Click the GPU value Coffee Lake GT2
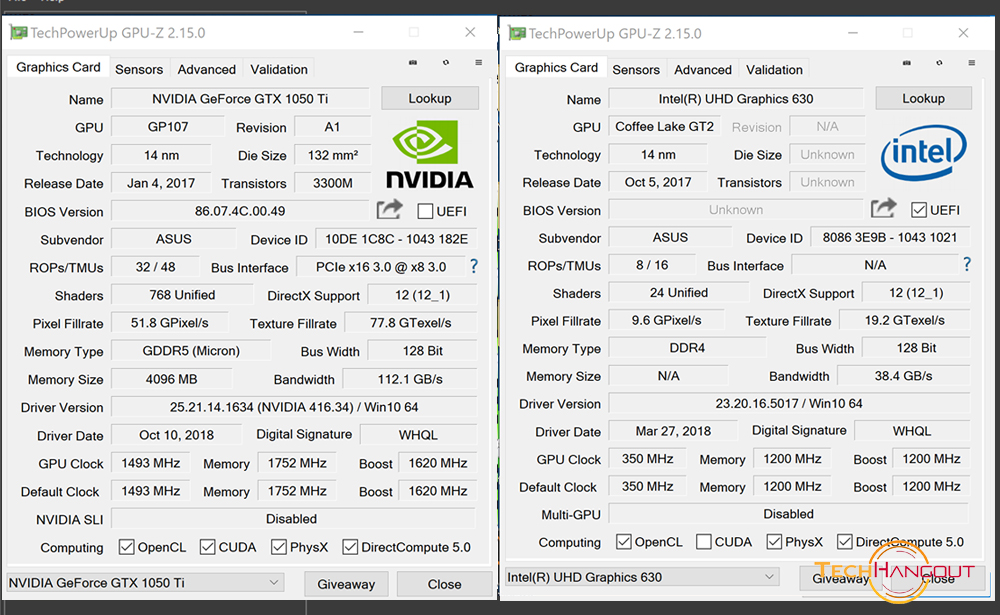Viewport: 1000px width, 615px height. pyautogui.click(x=665, y=126)
